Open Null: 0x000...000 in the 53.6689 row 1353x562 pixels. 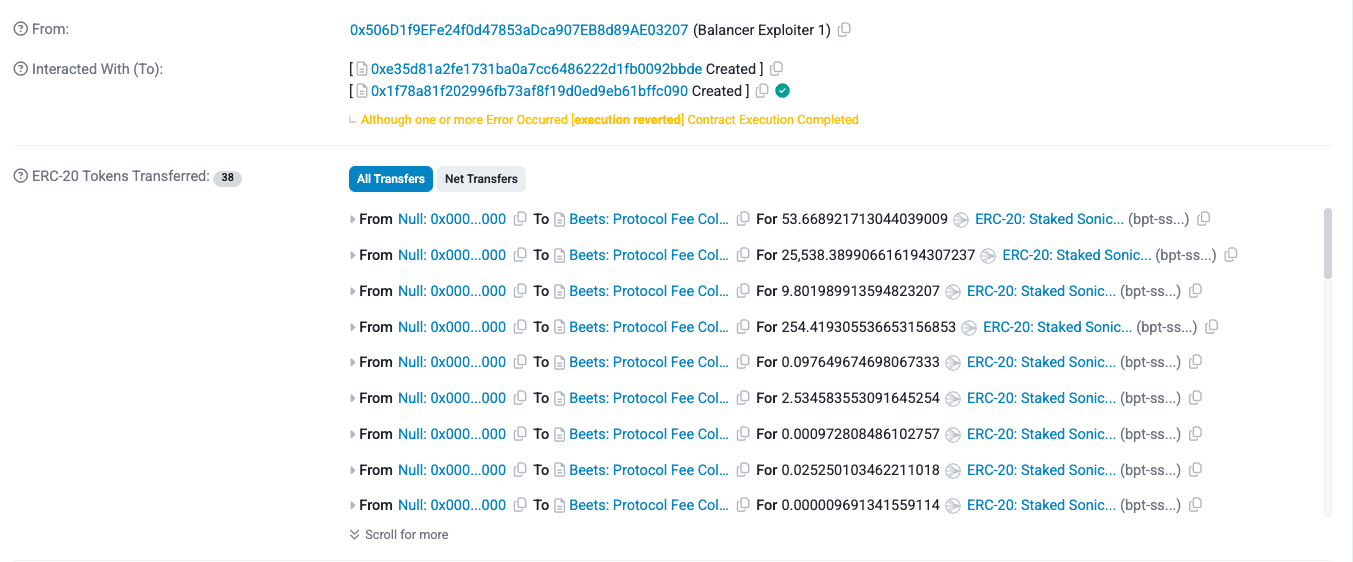452,219
